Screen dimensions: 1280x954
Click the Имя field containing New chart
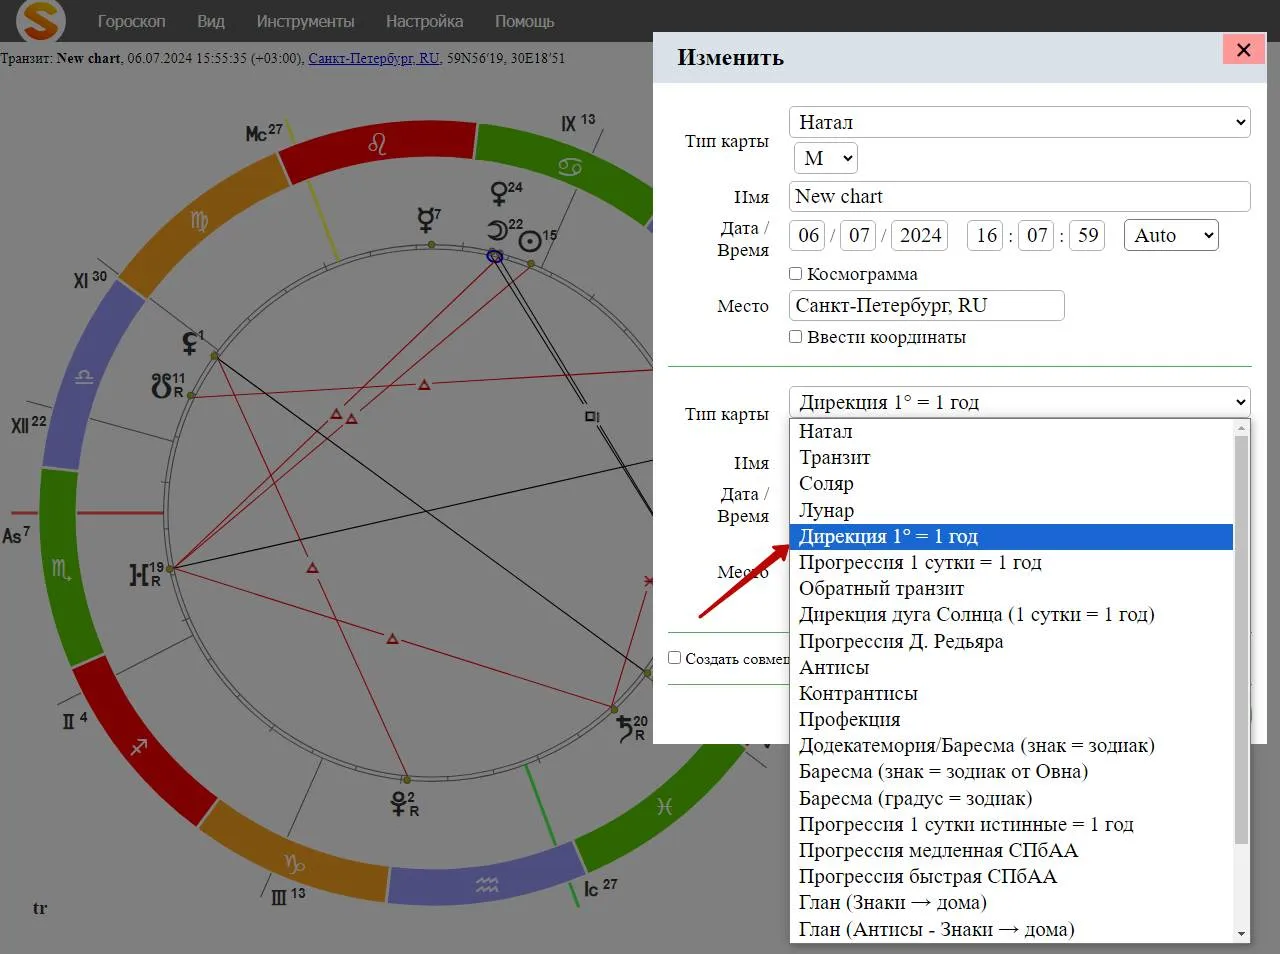click(x=1019, y=196)
